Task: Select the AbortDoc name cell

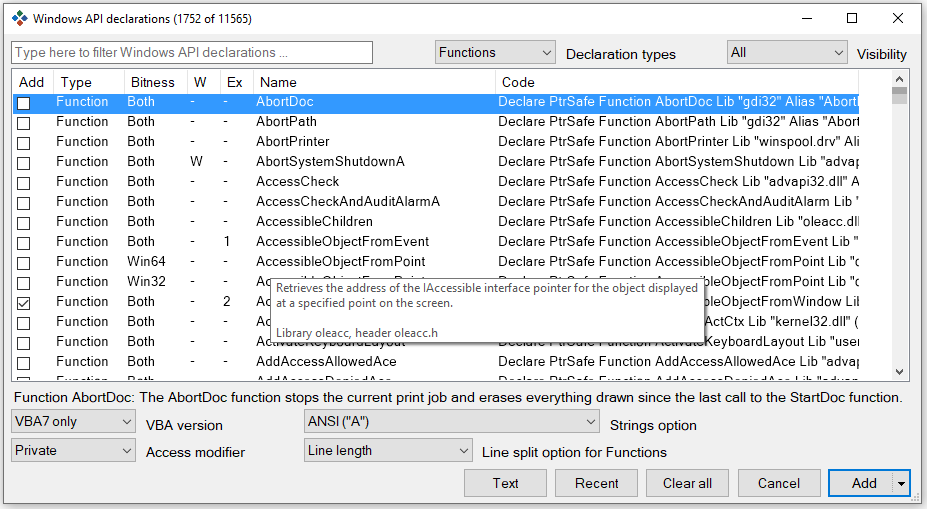Action: 284,102
